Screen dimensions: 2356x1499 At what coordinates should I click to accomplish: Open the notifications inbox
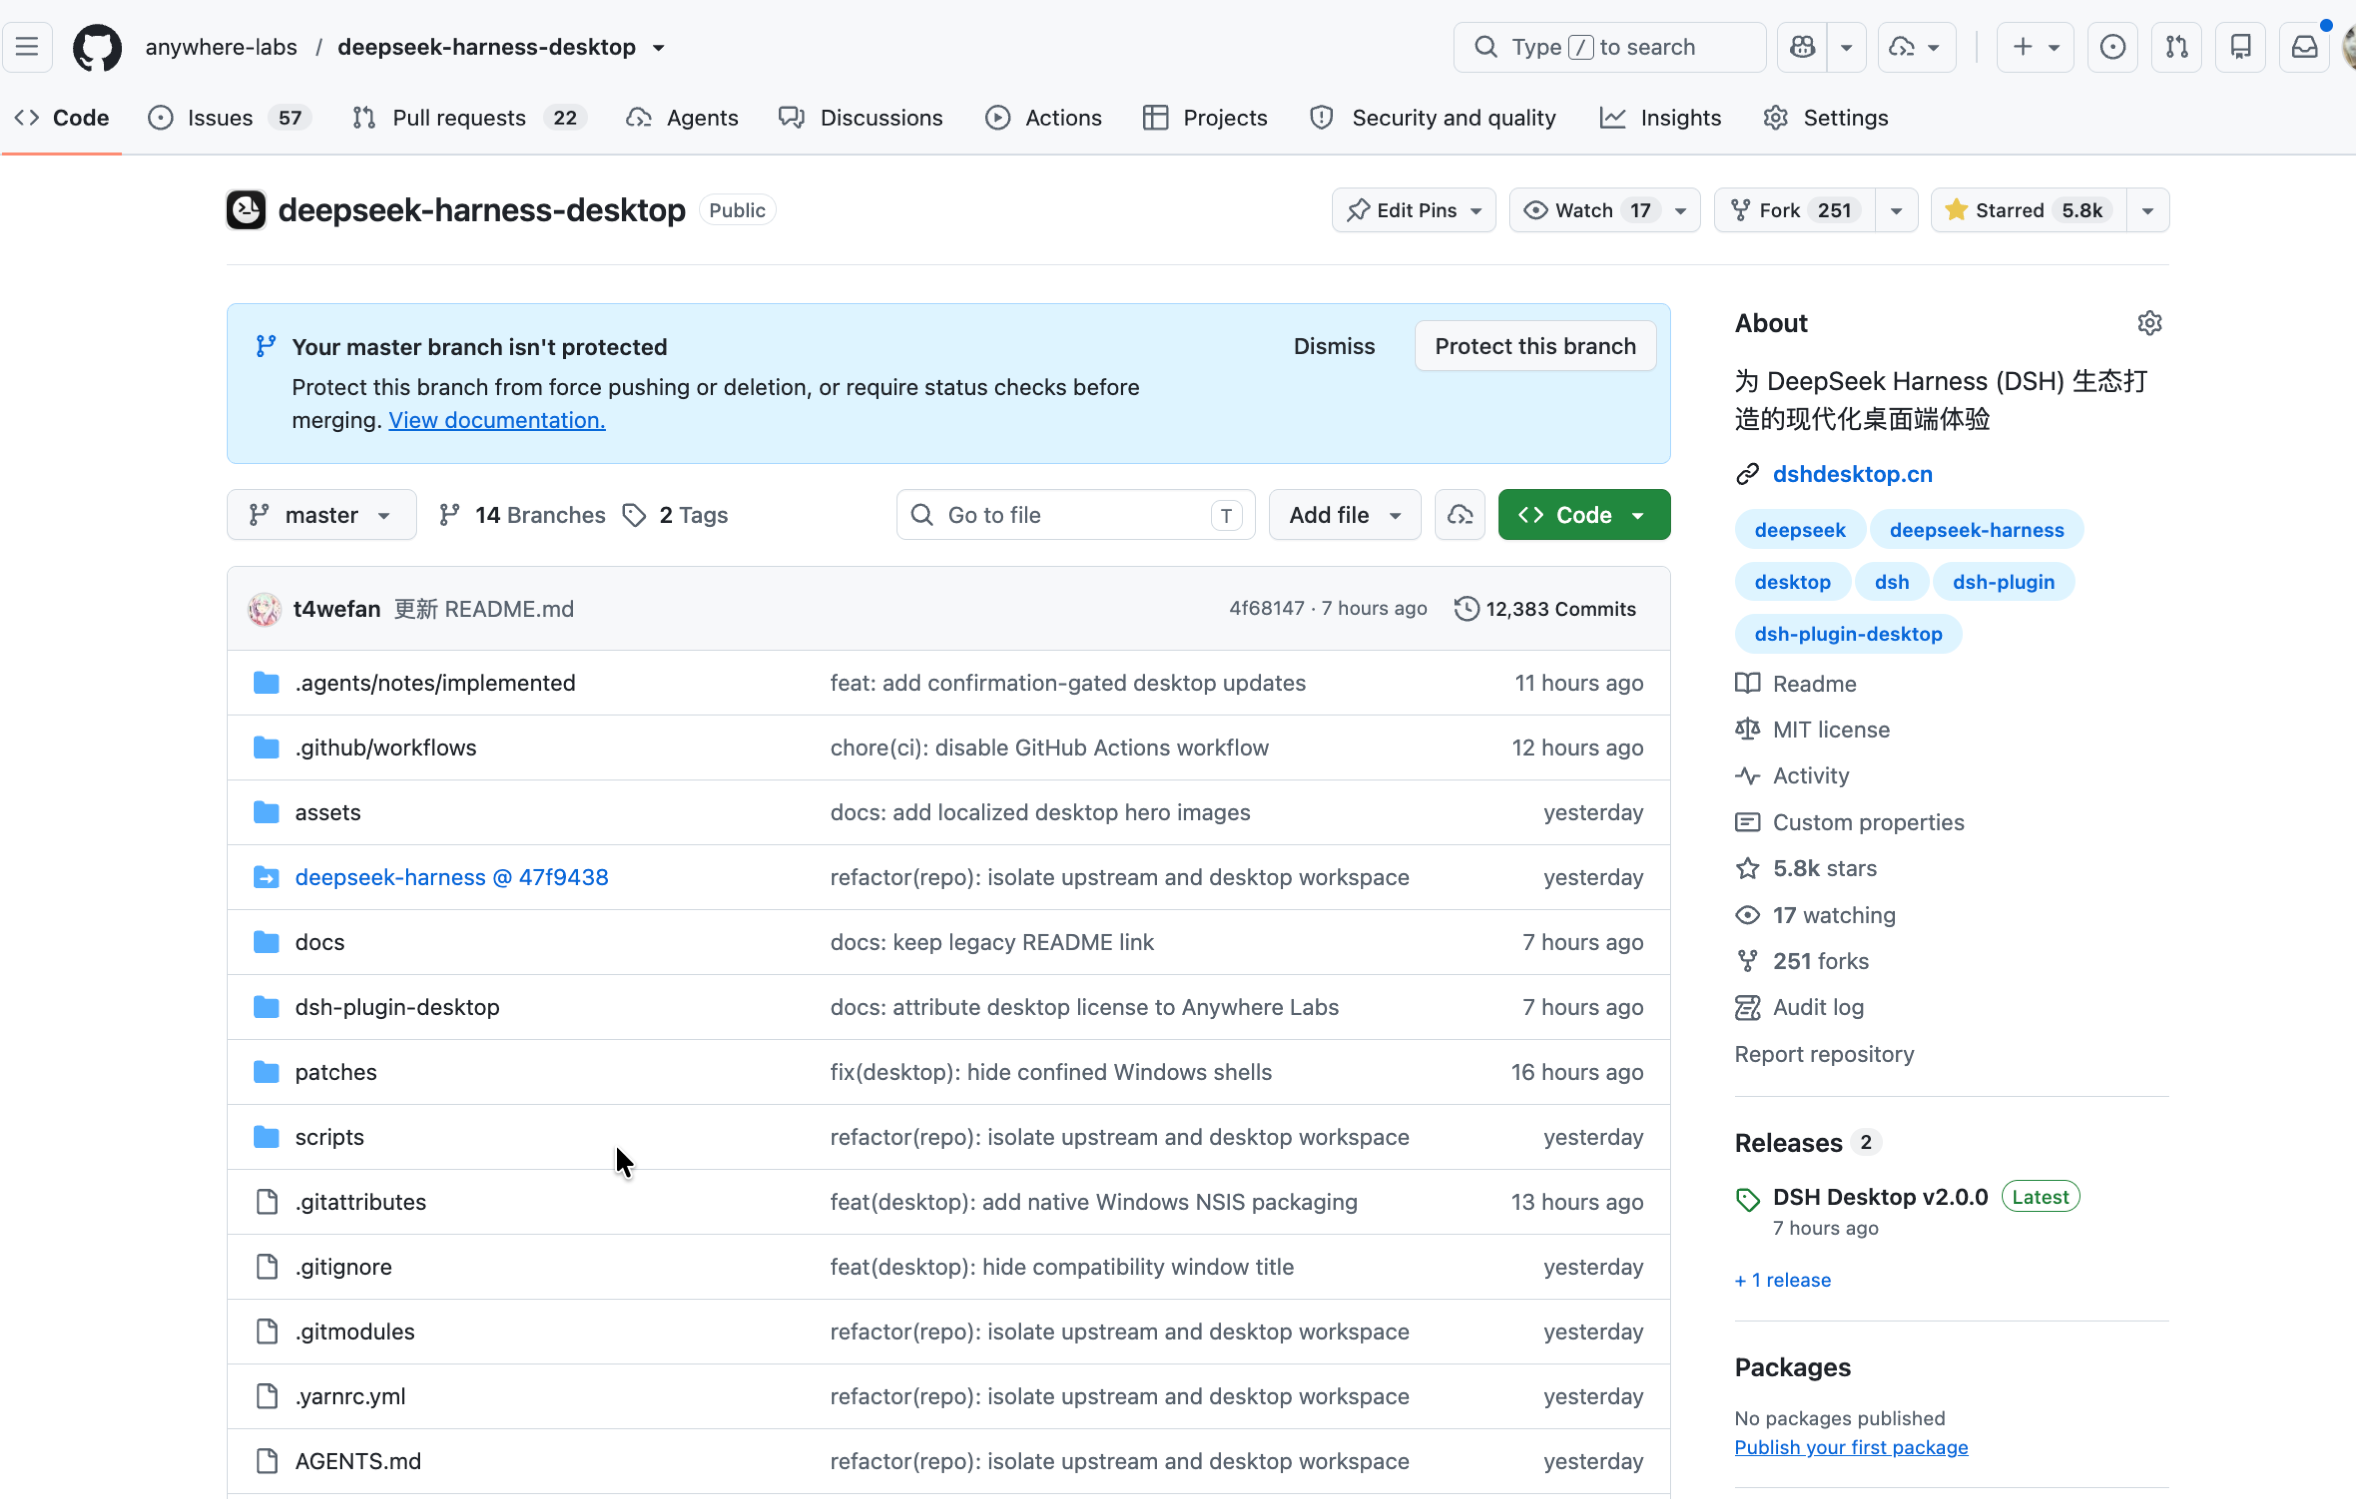tap(2305, 47)
